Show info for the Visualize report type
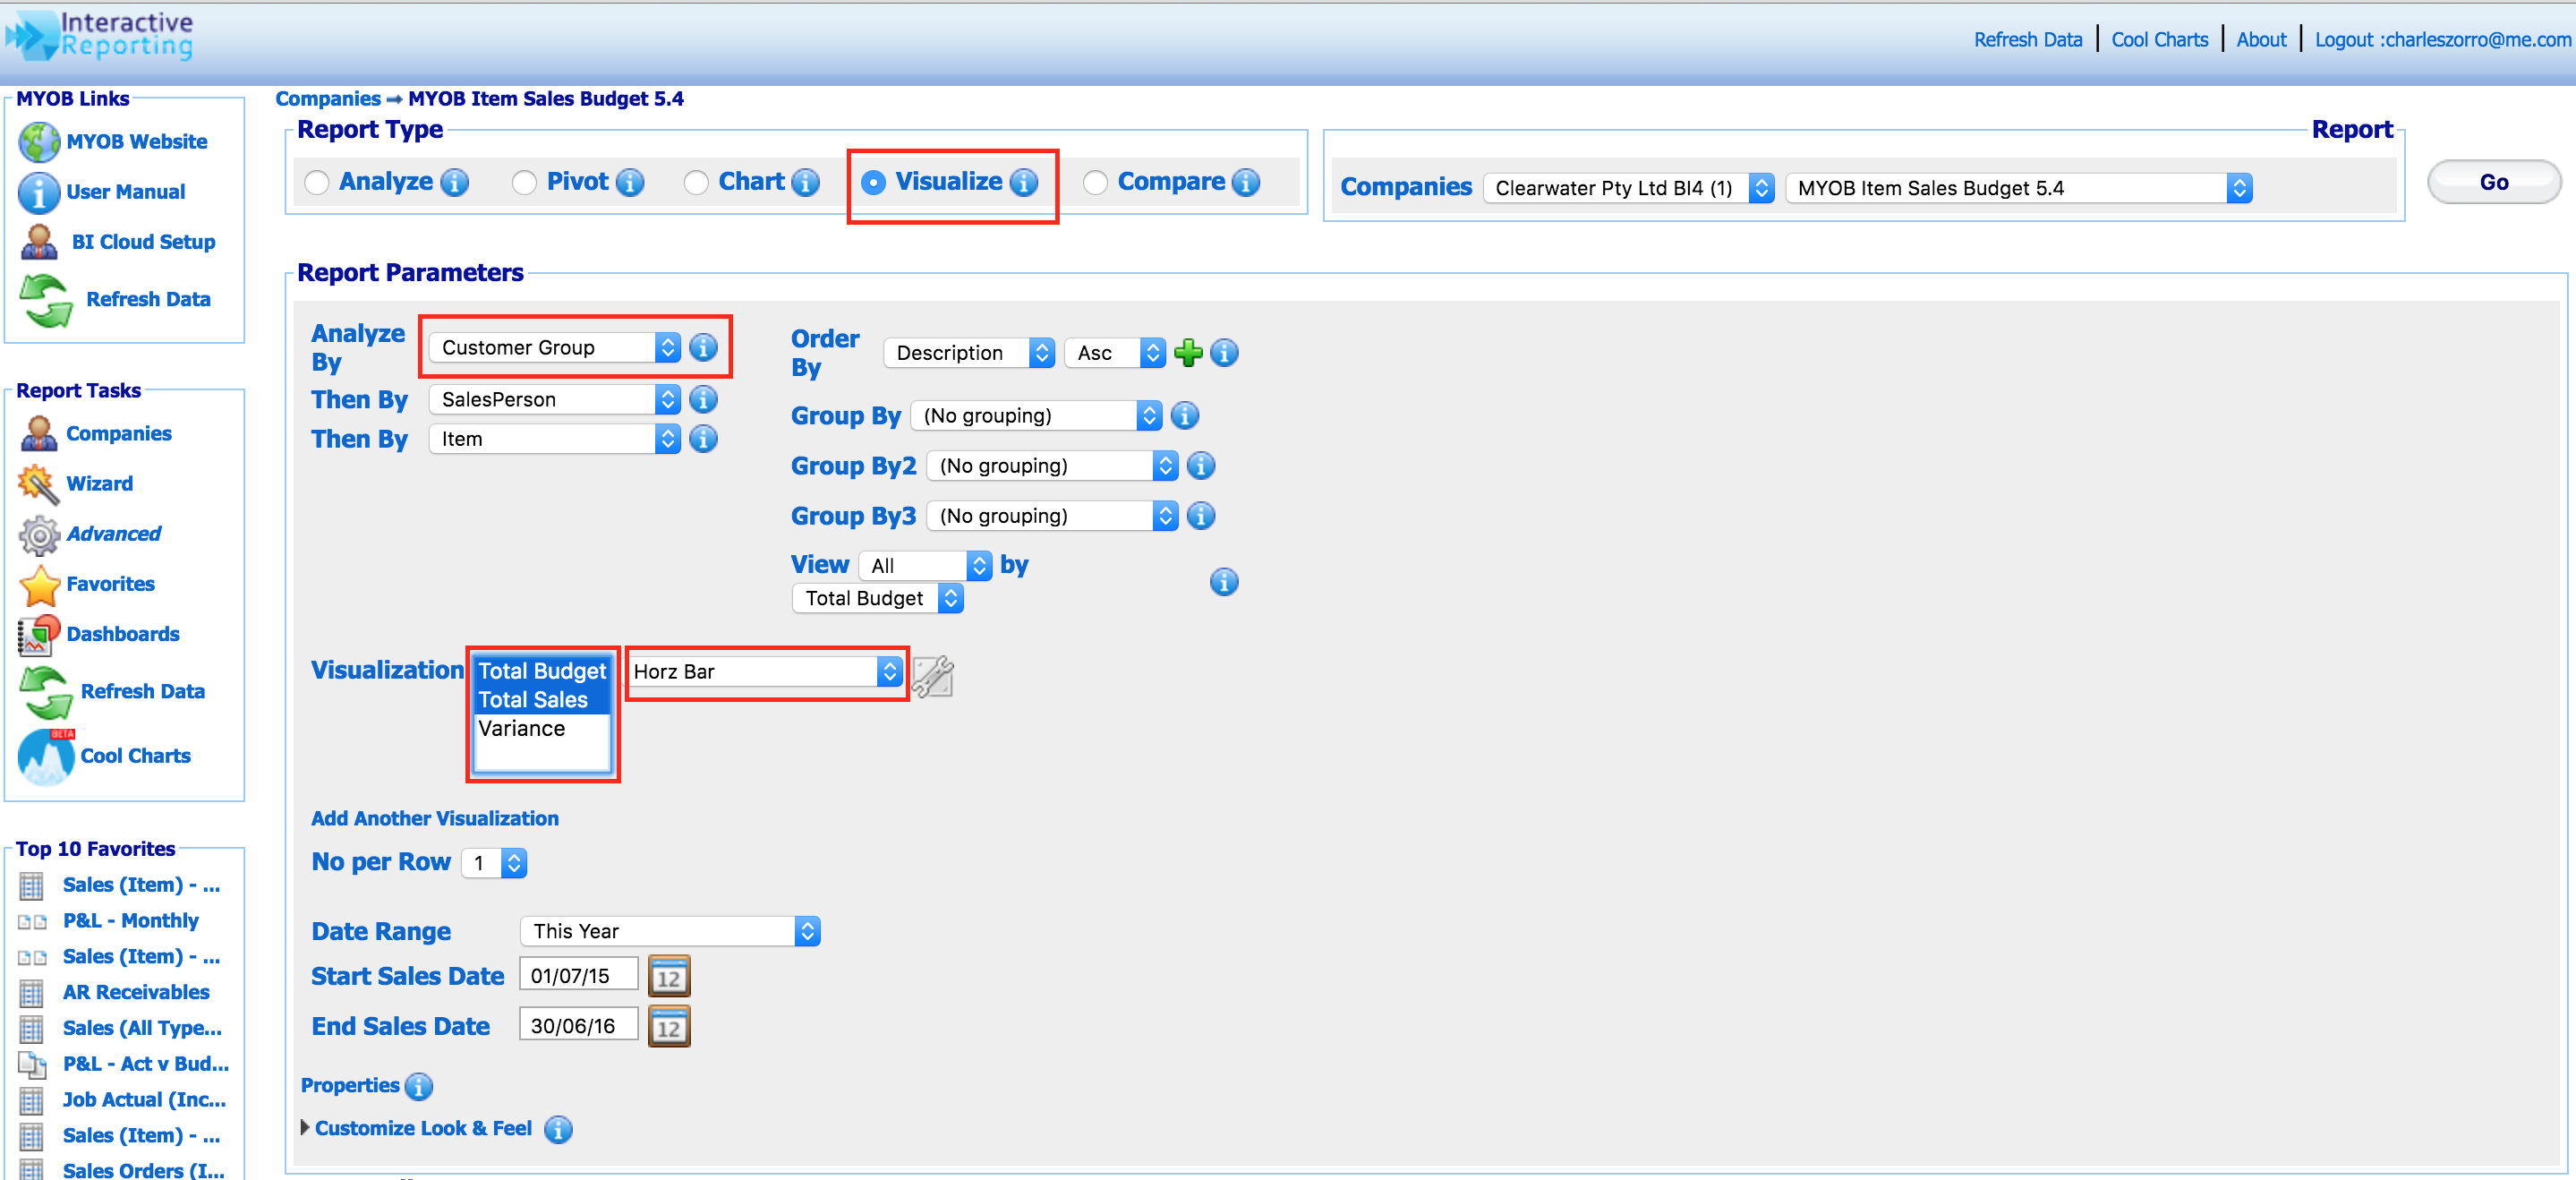2576x1180 pixels. (1024, 182)
